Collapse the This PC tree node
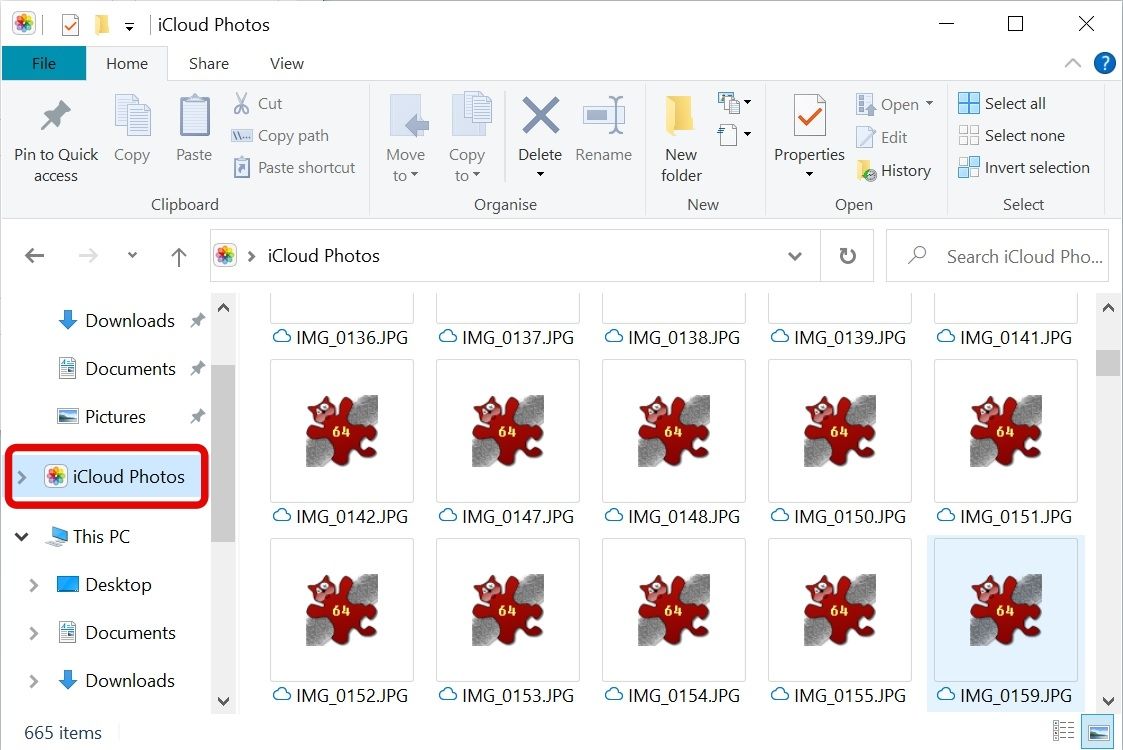Image resolution: width=1123 pixels, height=750 pixels. (x=22, y=537)
